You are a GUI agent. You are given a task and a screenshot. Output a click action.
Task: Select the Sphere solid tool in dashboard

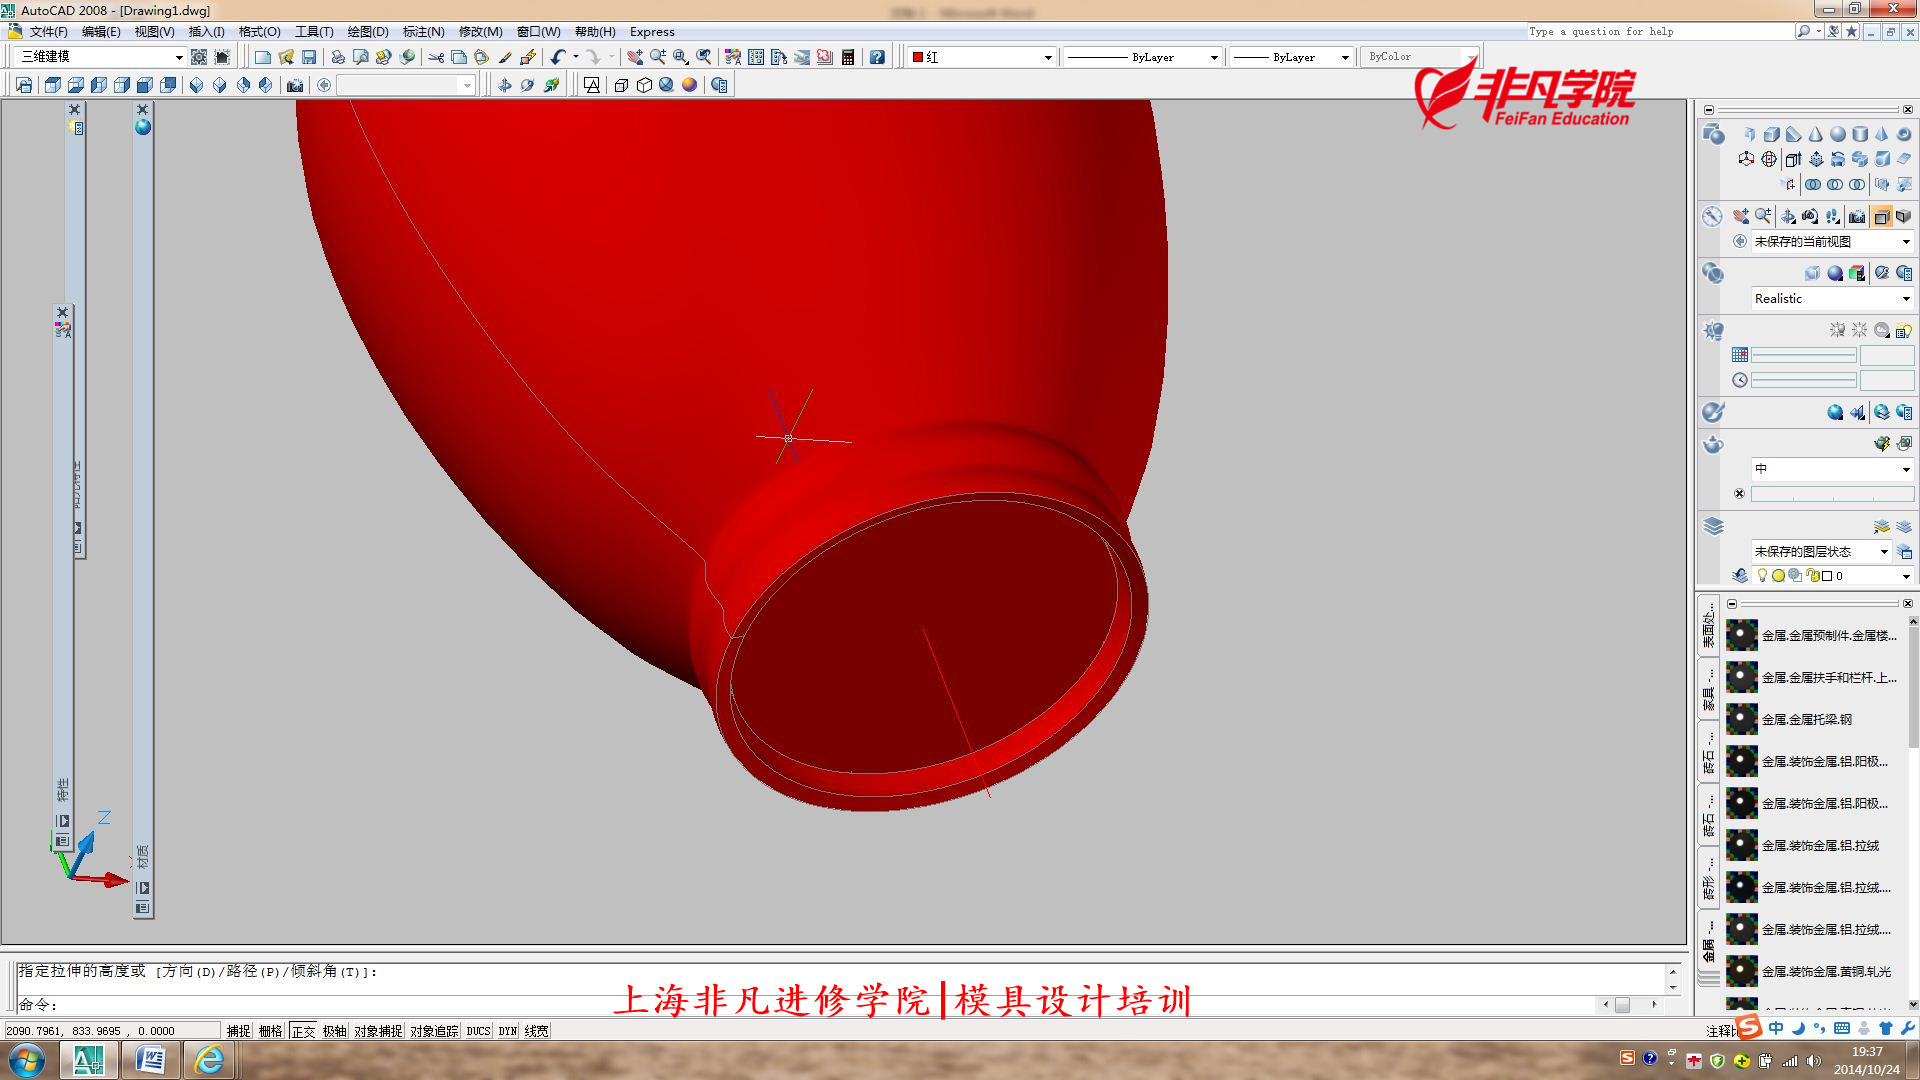pyautogui.click(x=1838, y=134)
